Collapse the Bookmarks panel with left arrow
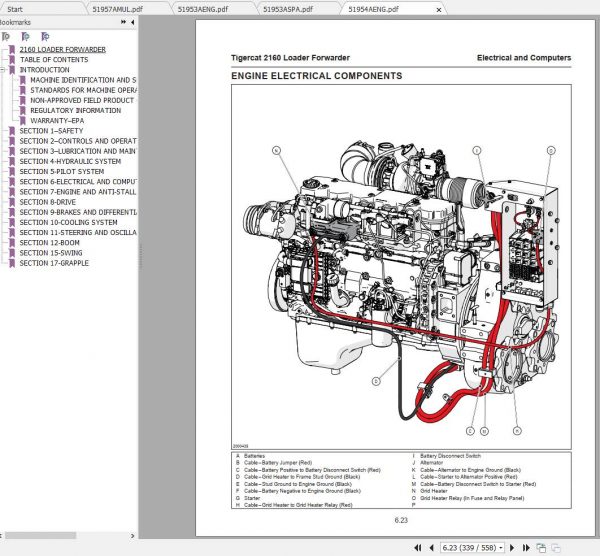 pyautogui.click(x=132, y=22)
